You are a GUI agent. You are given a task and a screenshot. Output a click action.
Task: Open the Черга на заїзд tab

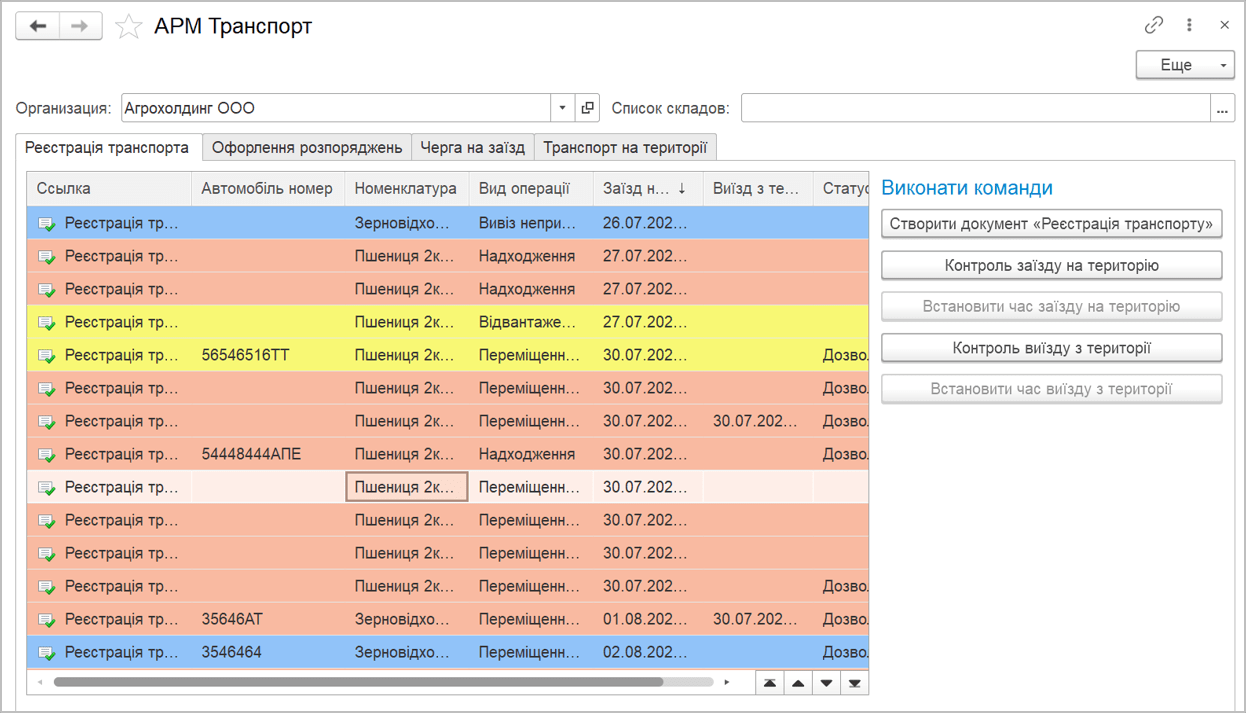click(x=472, y=148)
